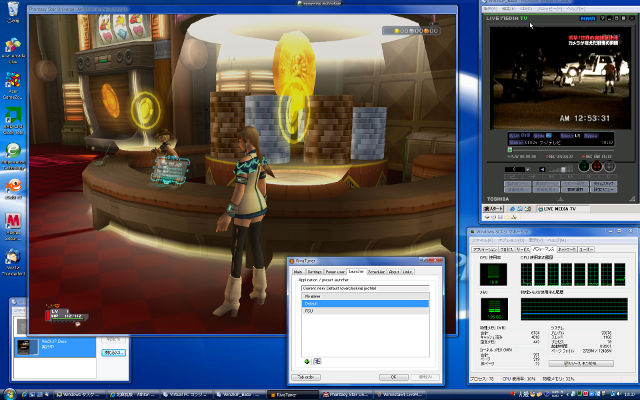Select the Launcher tab in RivaTuner
640x400 pixels.
pos(356,271)
